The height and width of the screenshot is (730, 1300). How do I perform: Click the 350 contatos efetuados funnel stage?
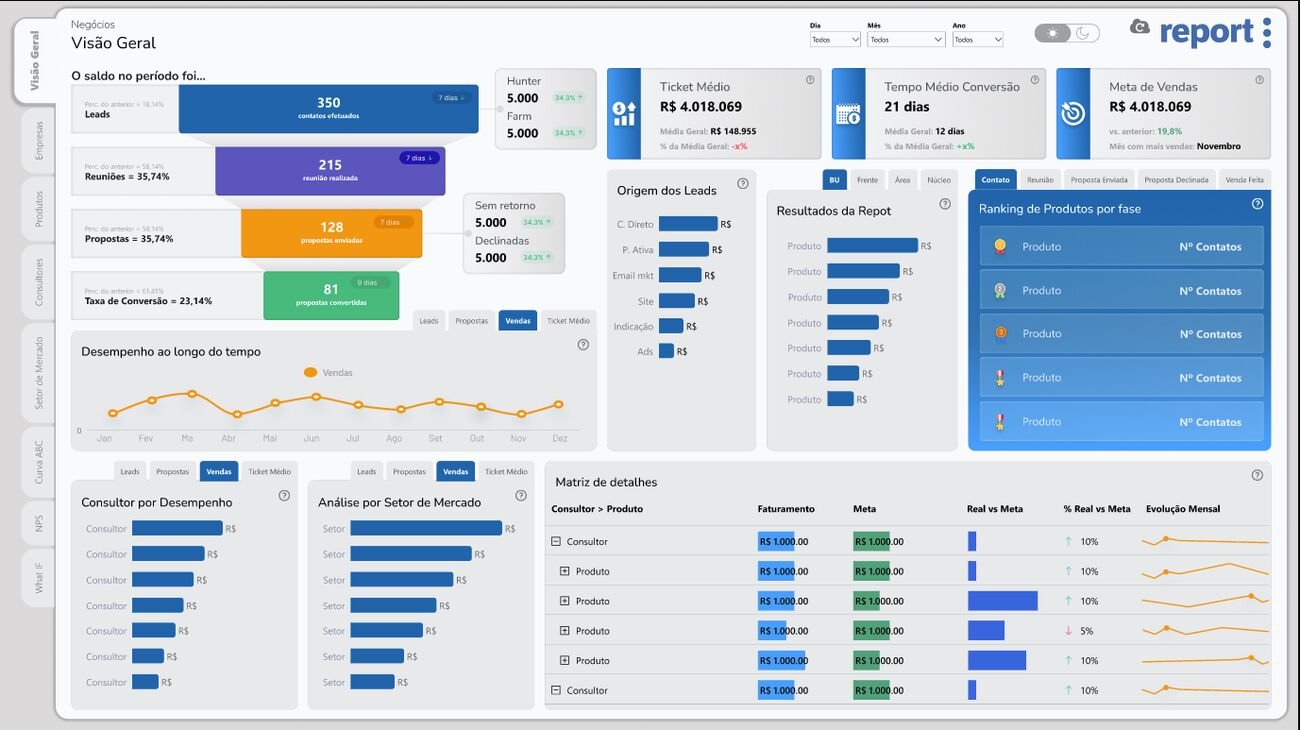point(328,108)
